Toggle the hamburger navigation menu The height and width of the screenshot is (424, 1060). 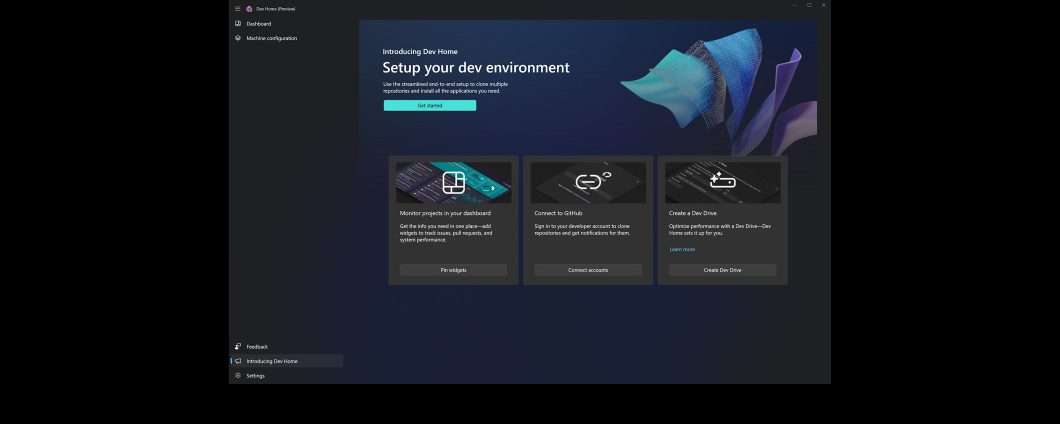[x=237, y=9]
